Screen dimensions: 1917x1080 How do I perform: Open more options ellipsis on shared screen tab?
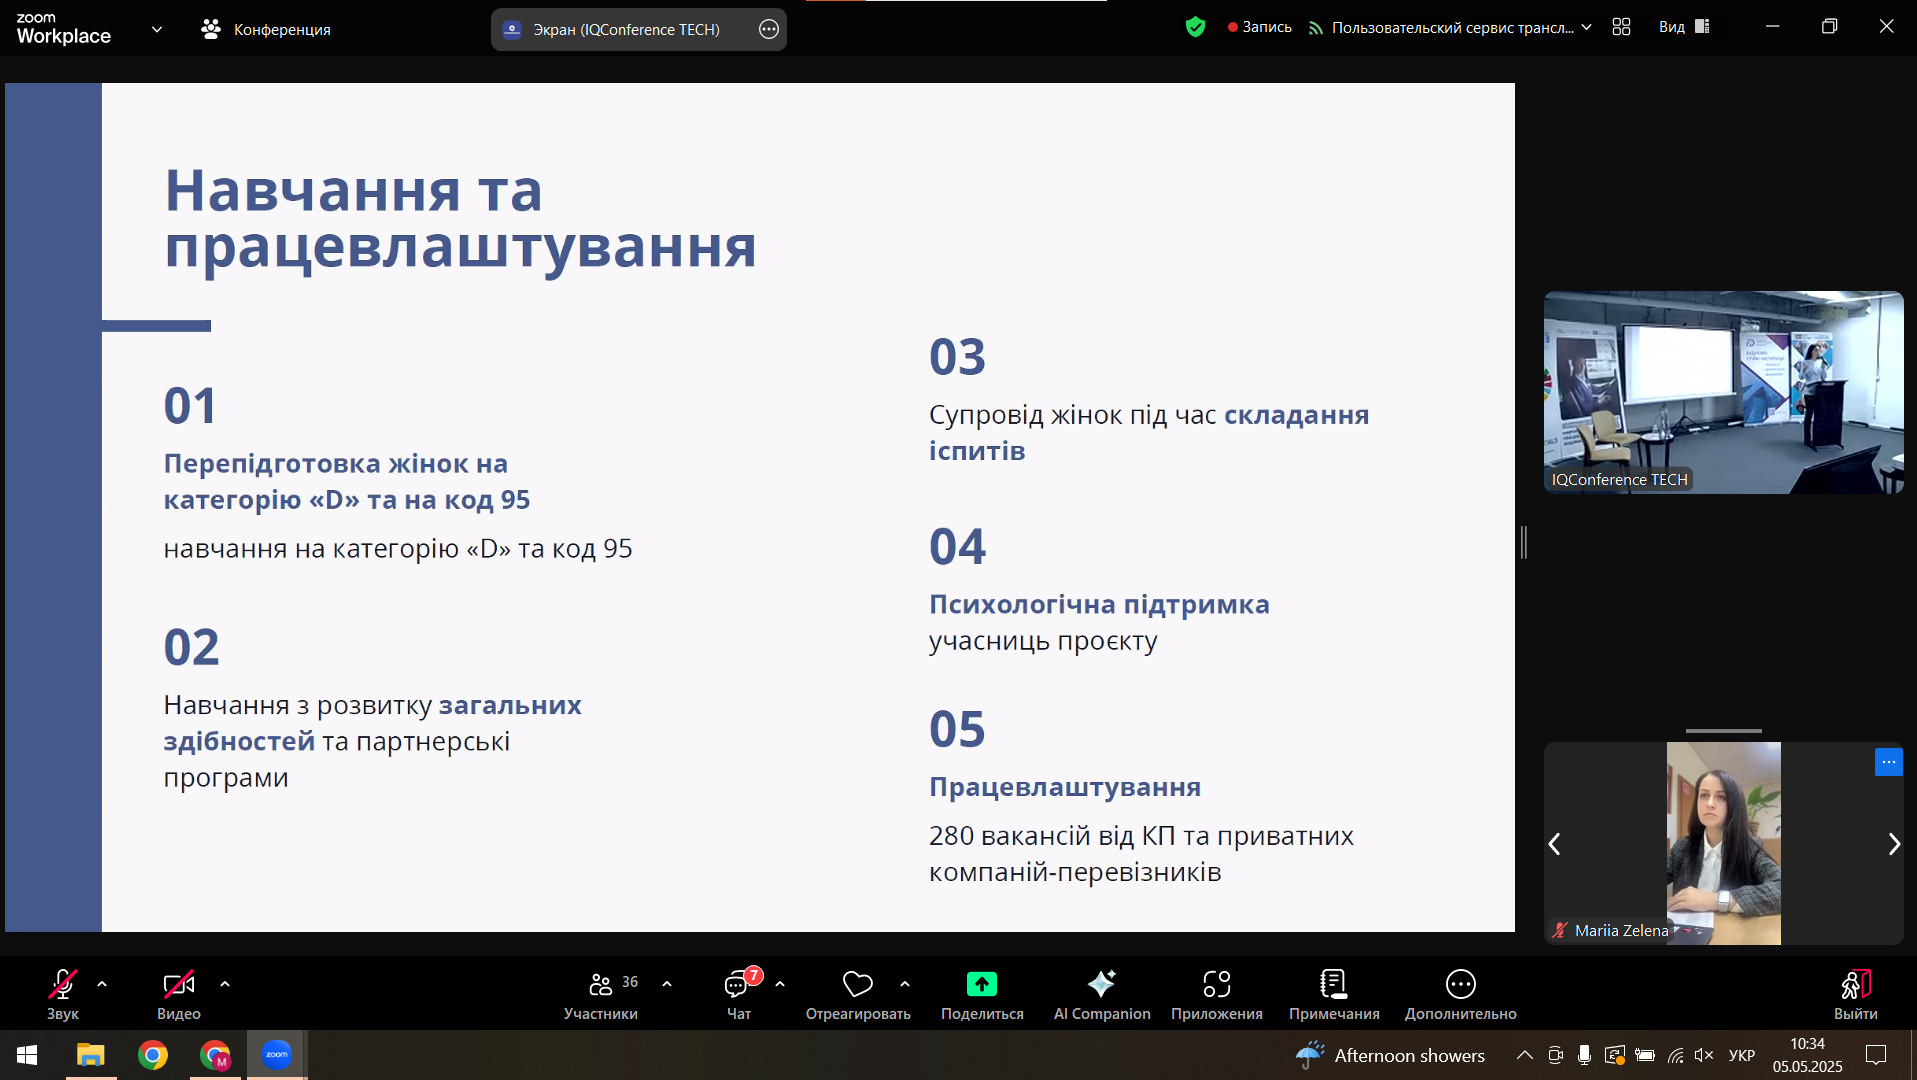(768, 29)
